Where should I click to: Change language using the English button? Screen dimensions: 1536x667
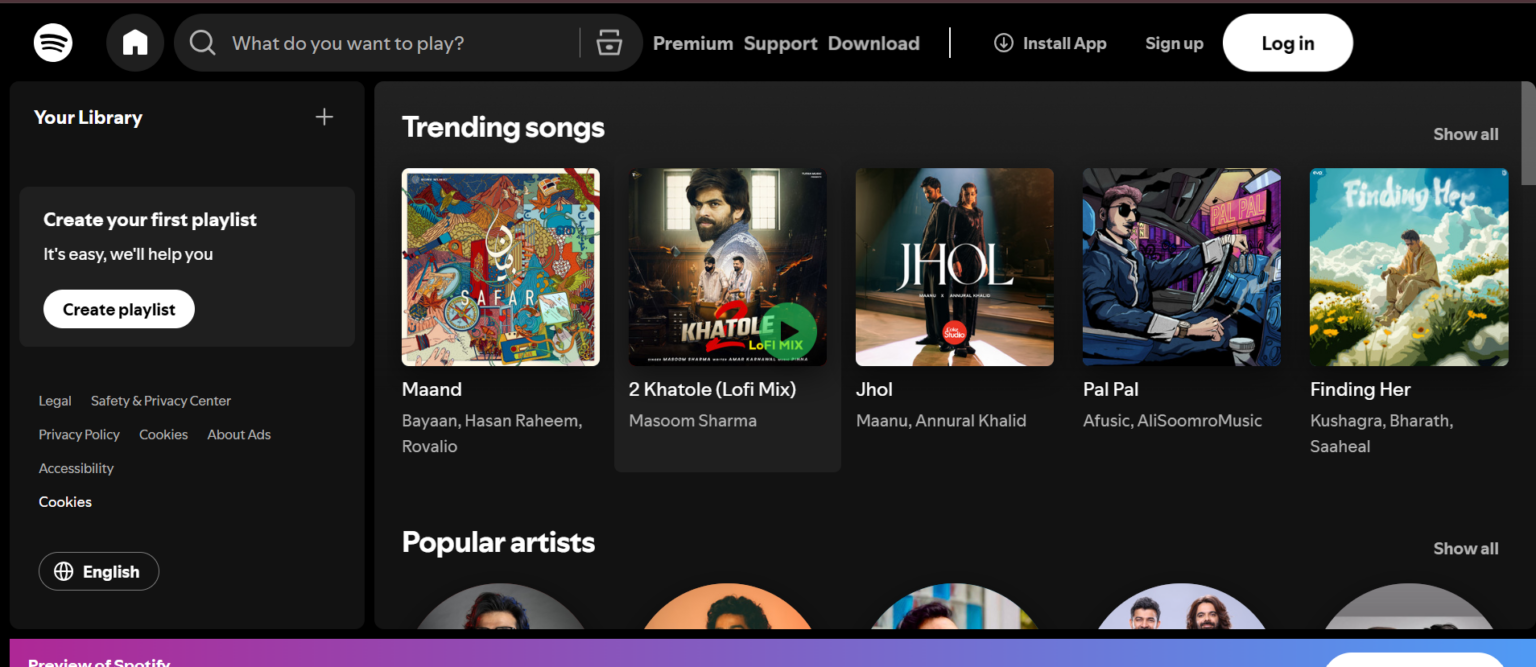point(98,571)
